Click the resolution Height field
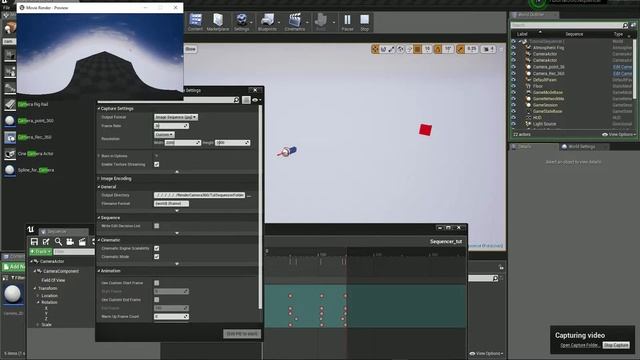 coord(232,143)
